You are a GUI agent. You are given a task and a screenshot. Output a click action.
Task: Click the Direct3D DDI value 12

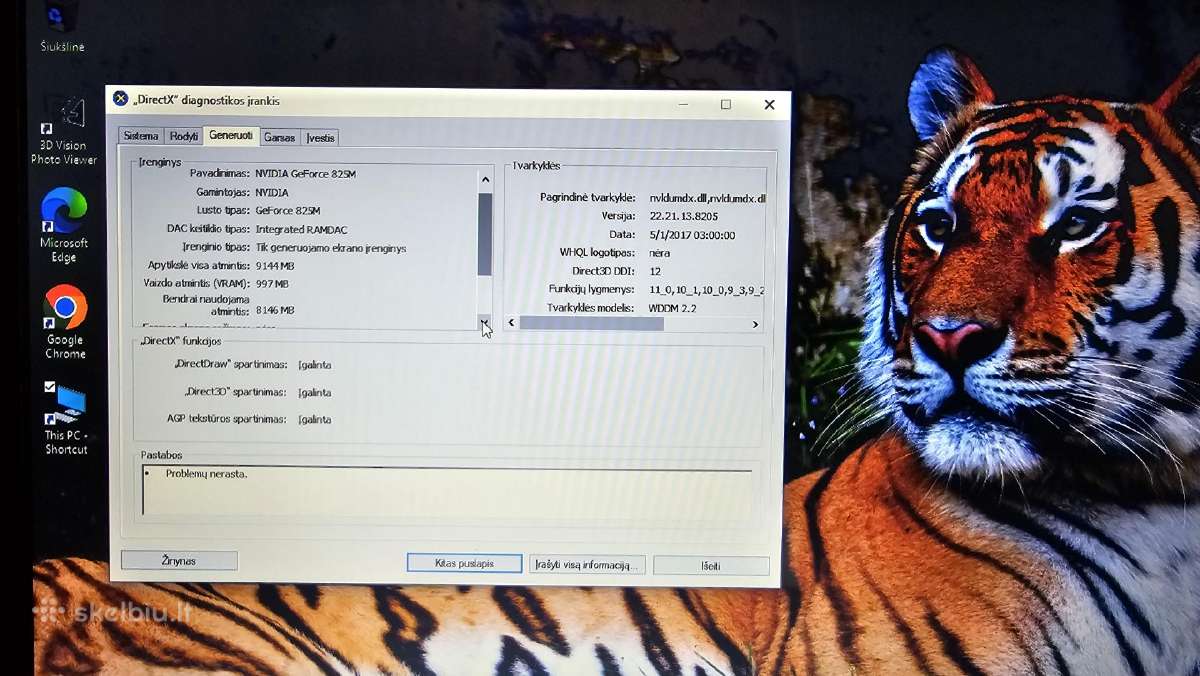(x=655, y=271)
